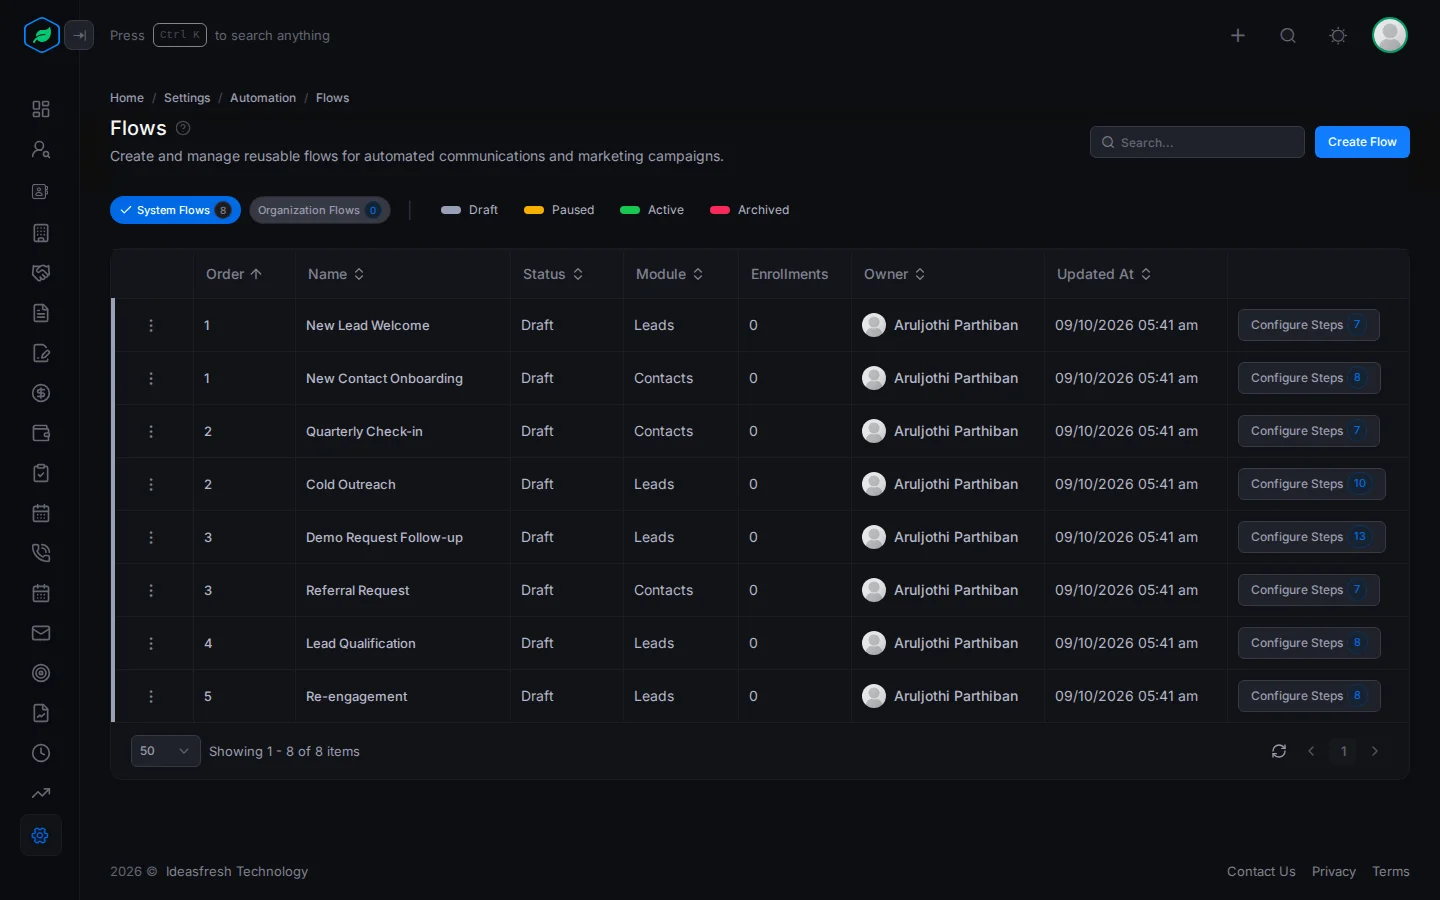This screenshot has height=900, width=1440.
Task: Click the Create Flow button
Action: (x=1362, y=142)
